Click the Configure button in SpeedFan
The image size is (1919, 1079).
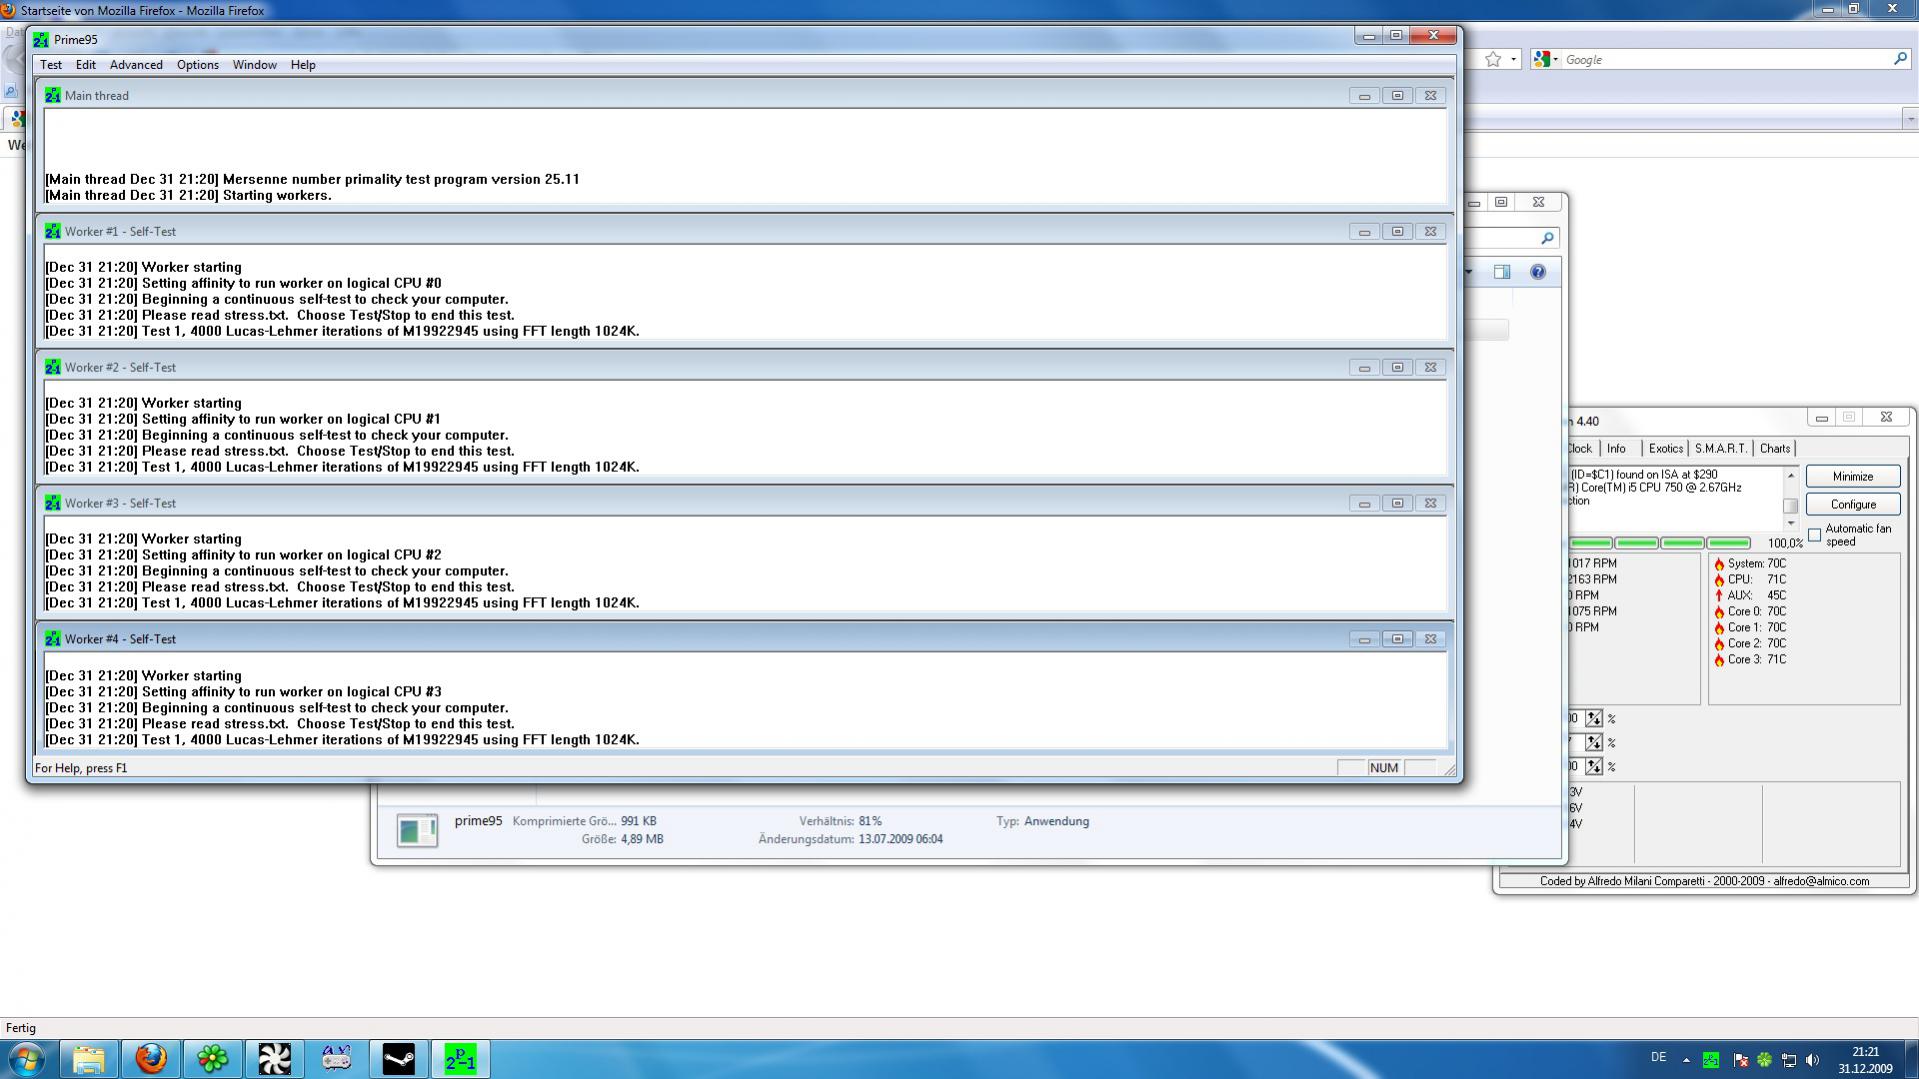[1853, 505]
